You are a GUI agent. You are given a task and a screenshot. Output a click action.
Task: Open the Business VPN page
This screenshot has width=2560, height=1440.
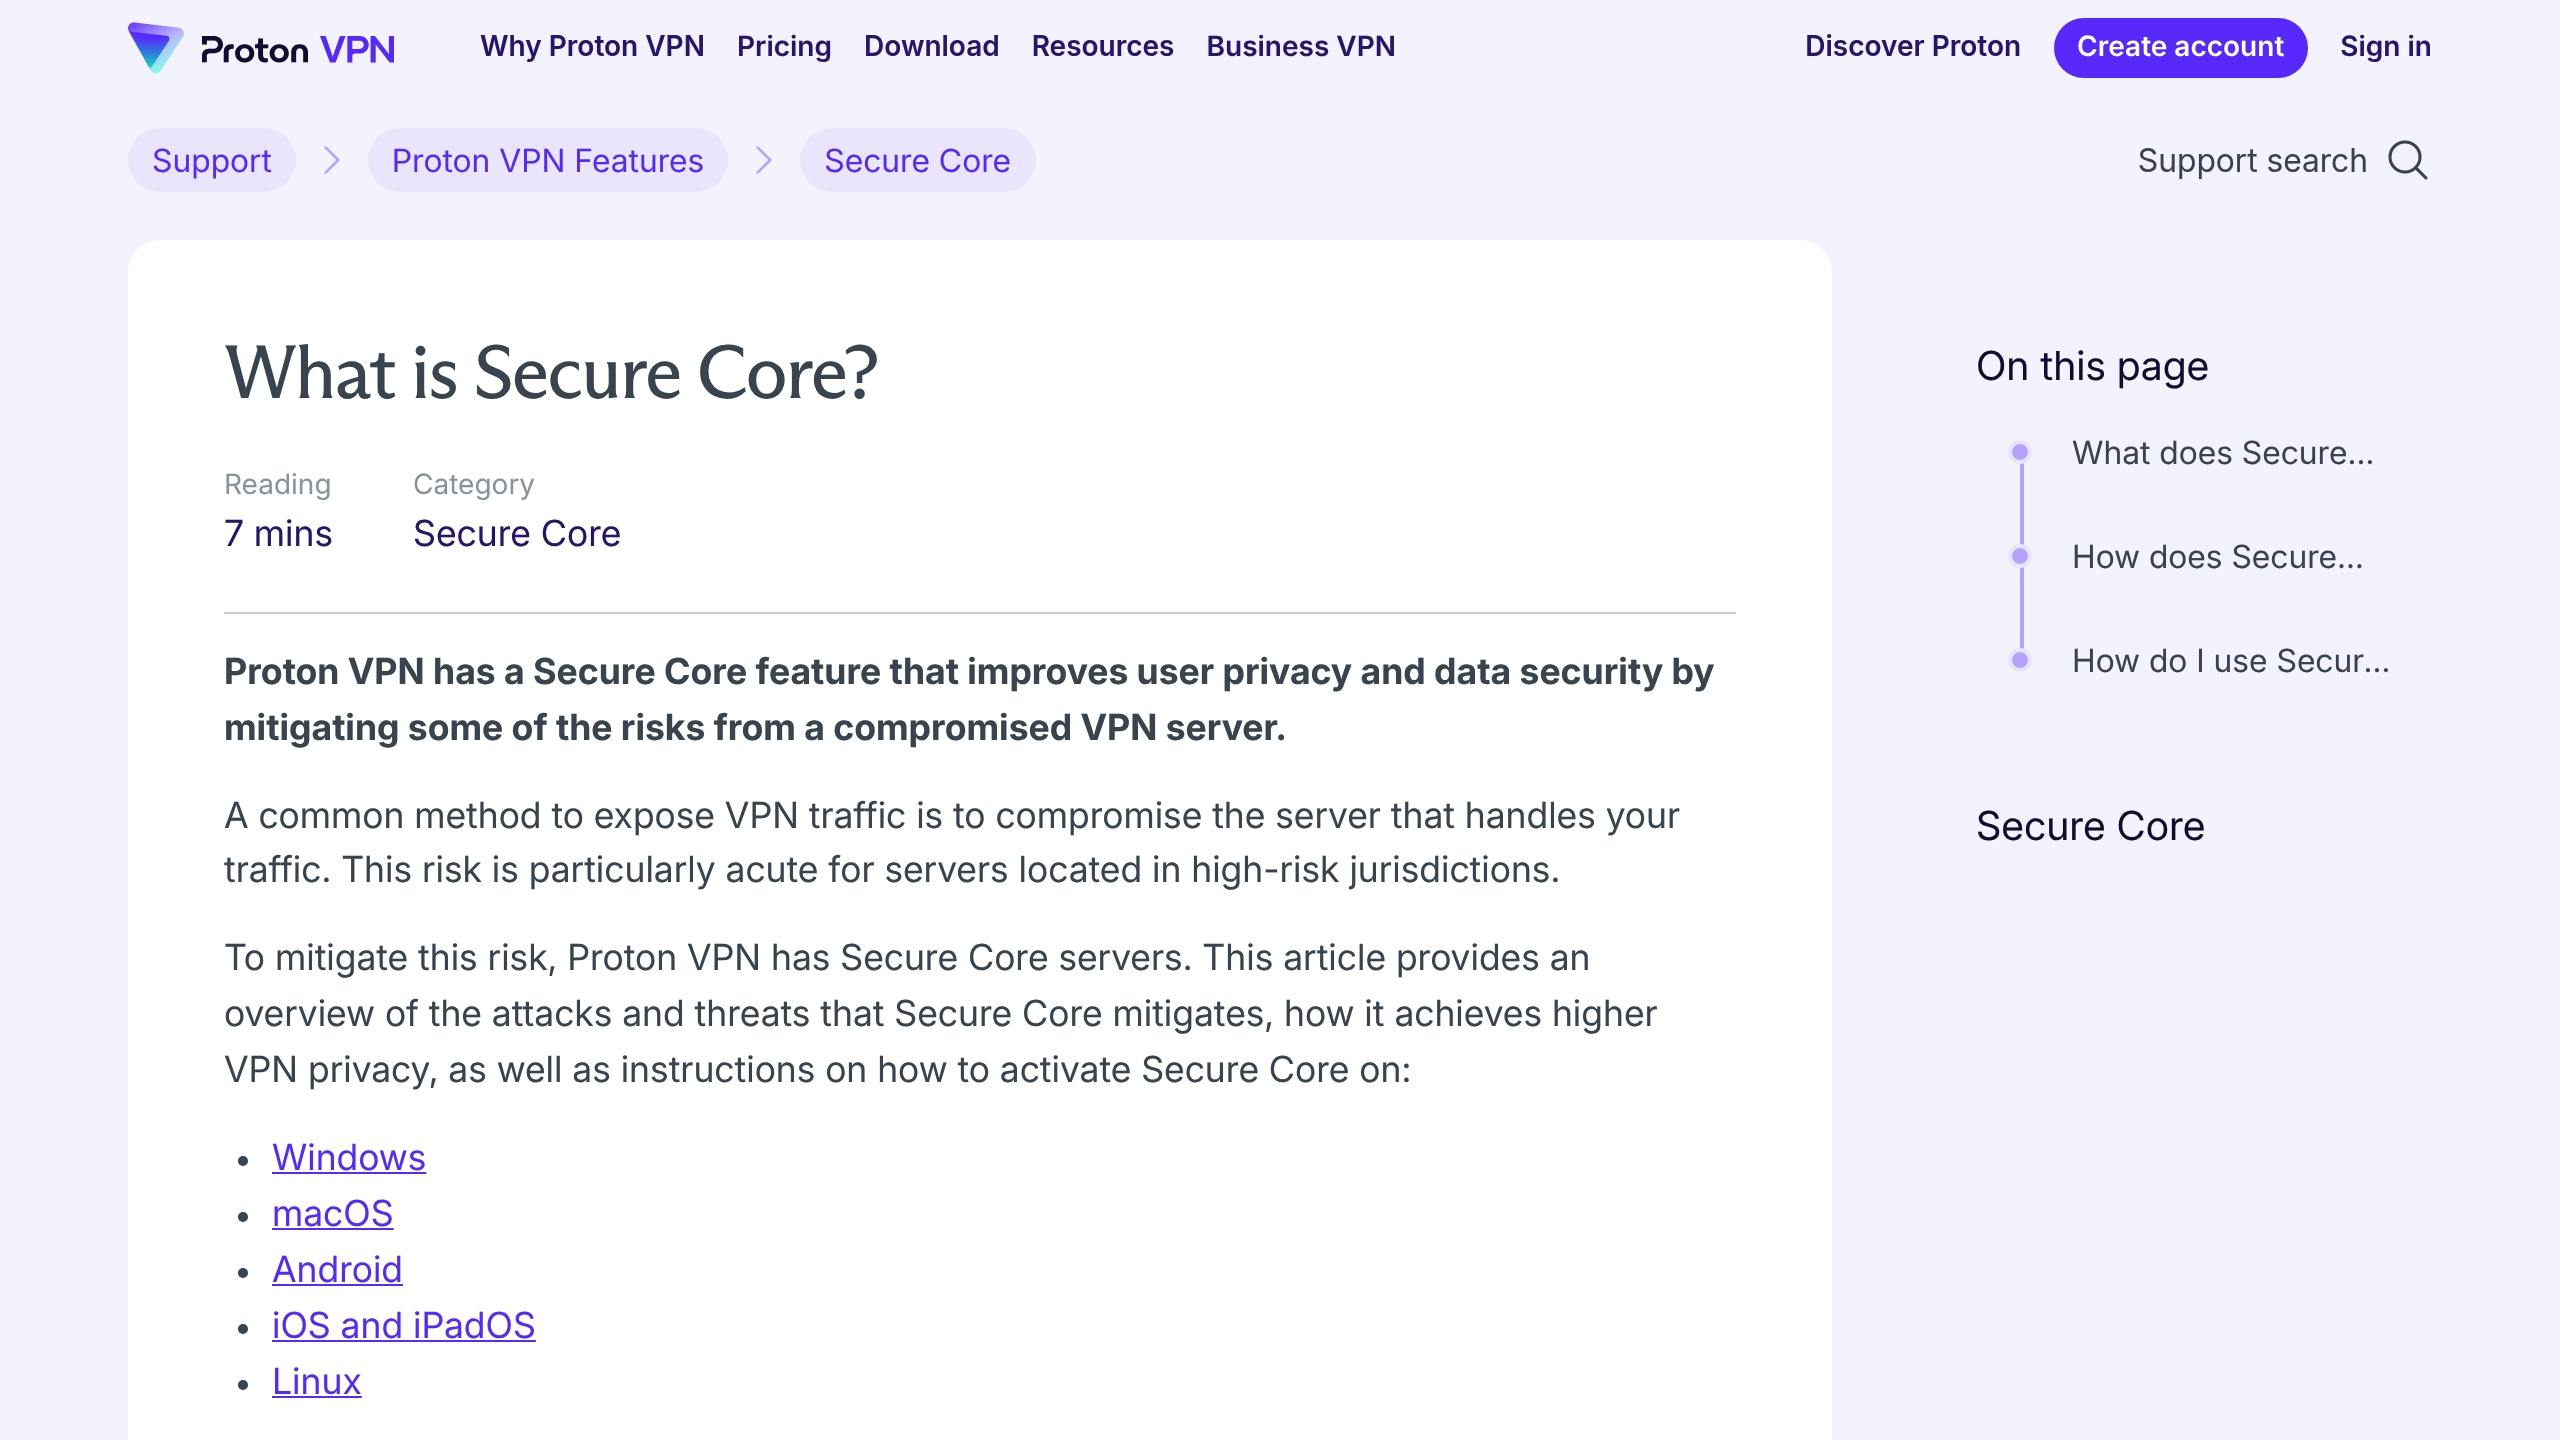1300,46
